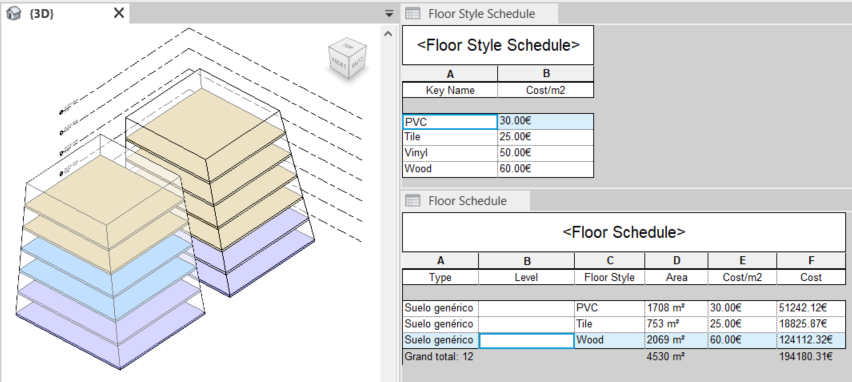This screenshot has width=852, height=382.
Task: Click the 3D view house icon
Action: (x=13, y=14)
